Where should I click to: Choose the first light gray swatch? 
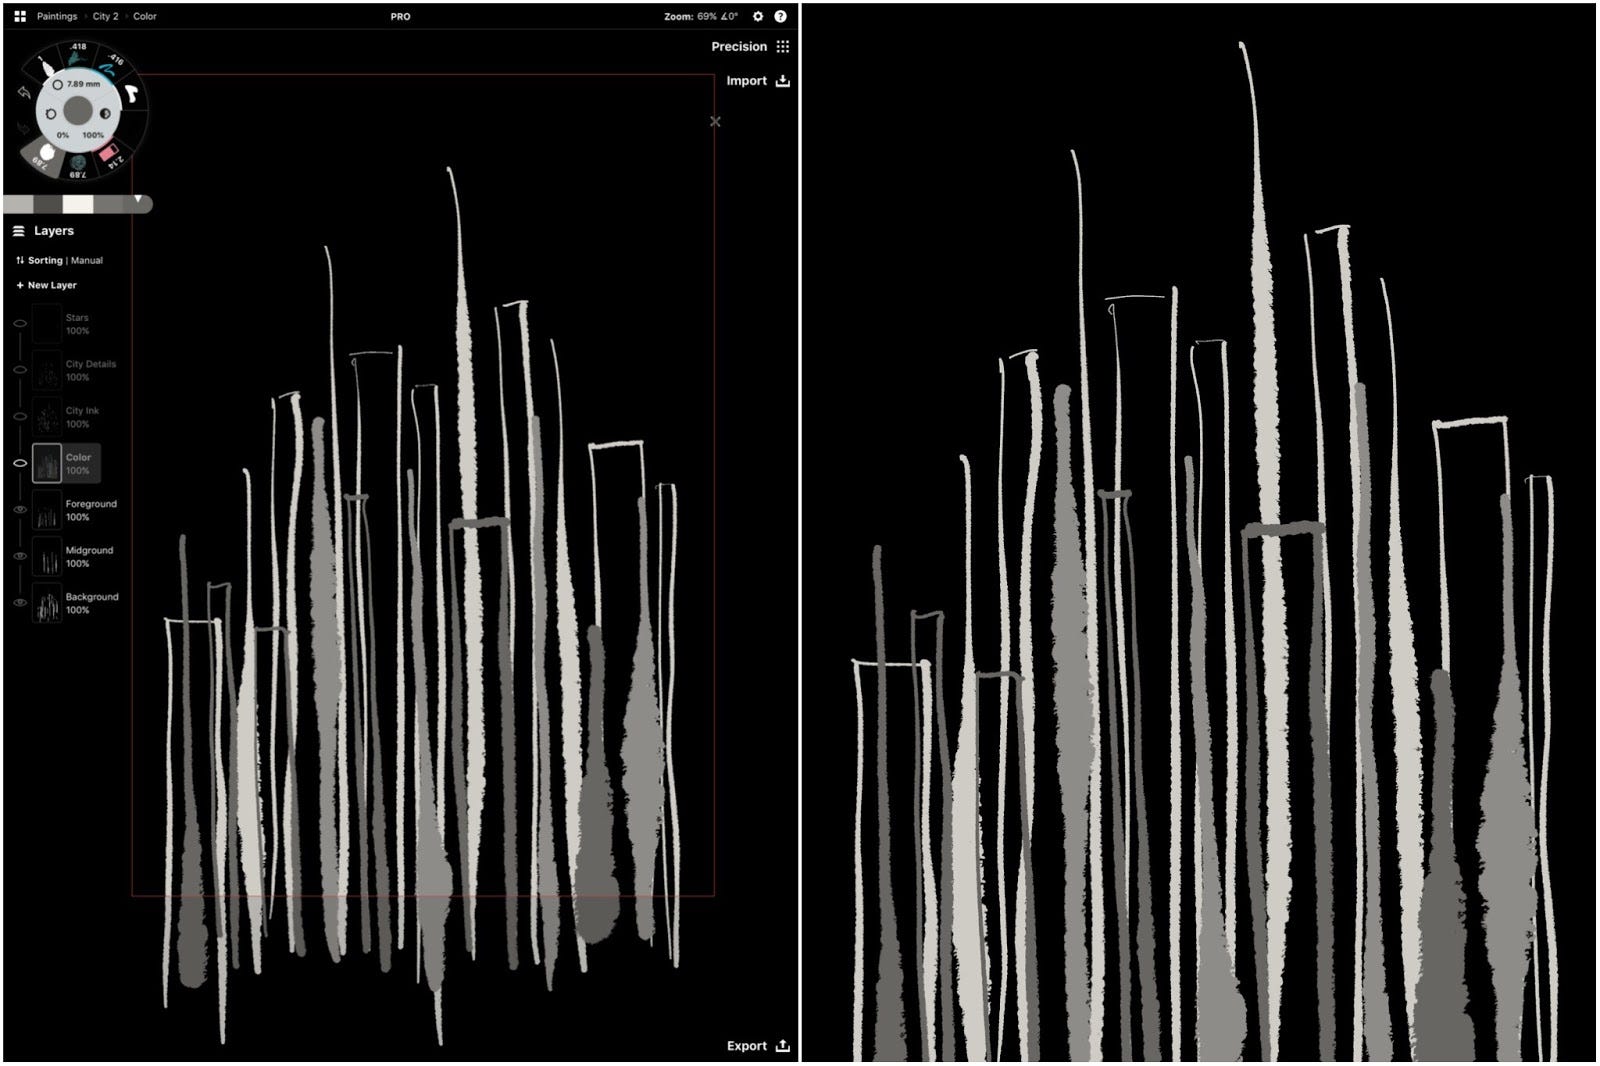click(x=19, y=204)
